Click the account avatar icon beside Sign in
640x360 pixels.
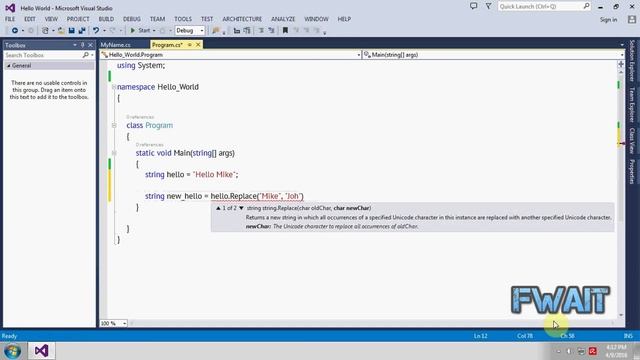coord(632,19)
